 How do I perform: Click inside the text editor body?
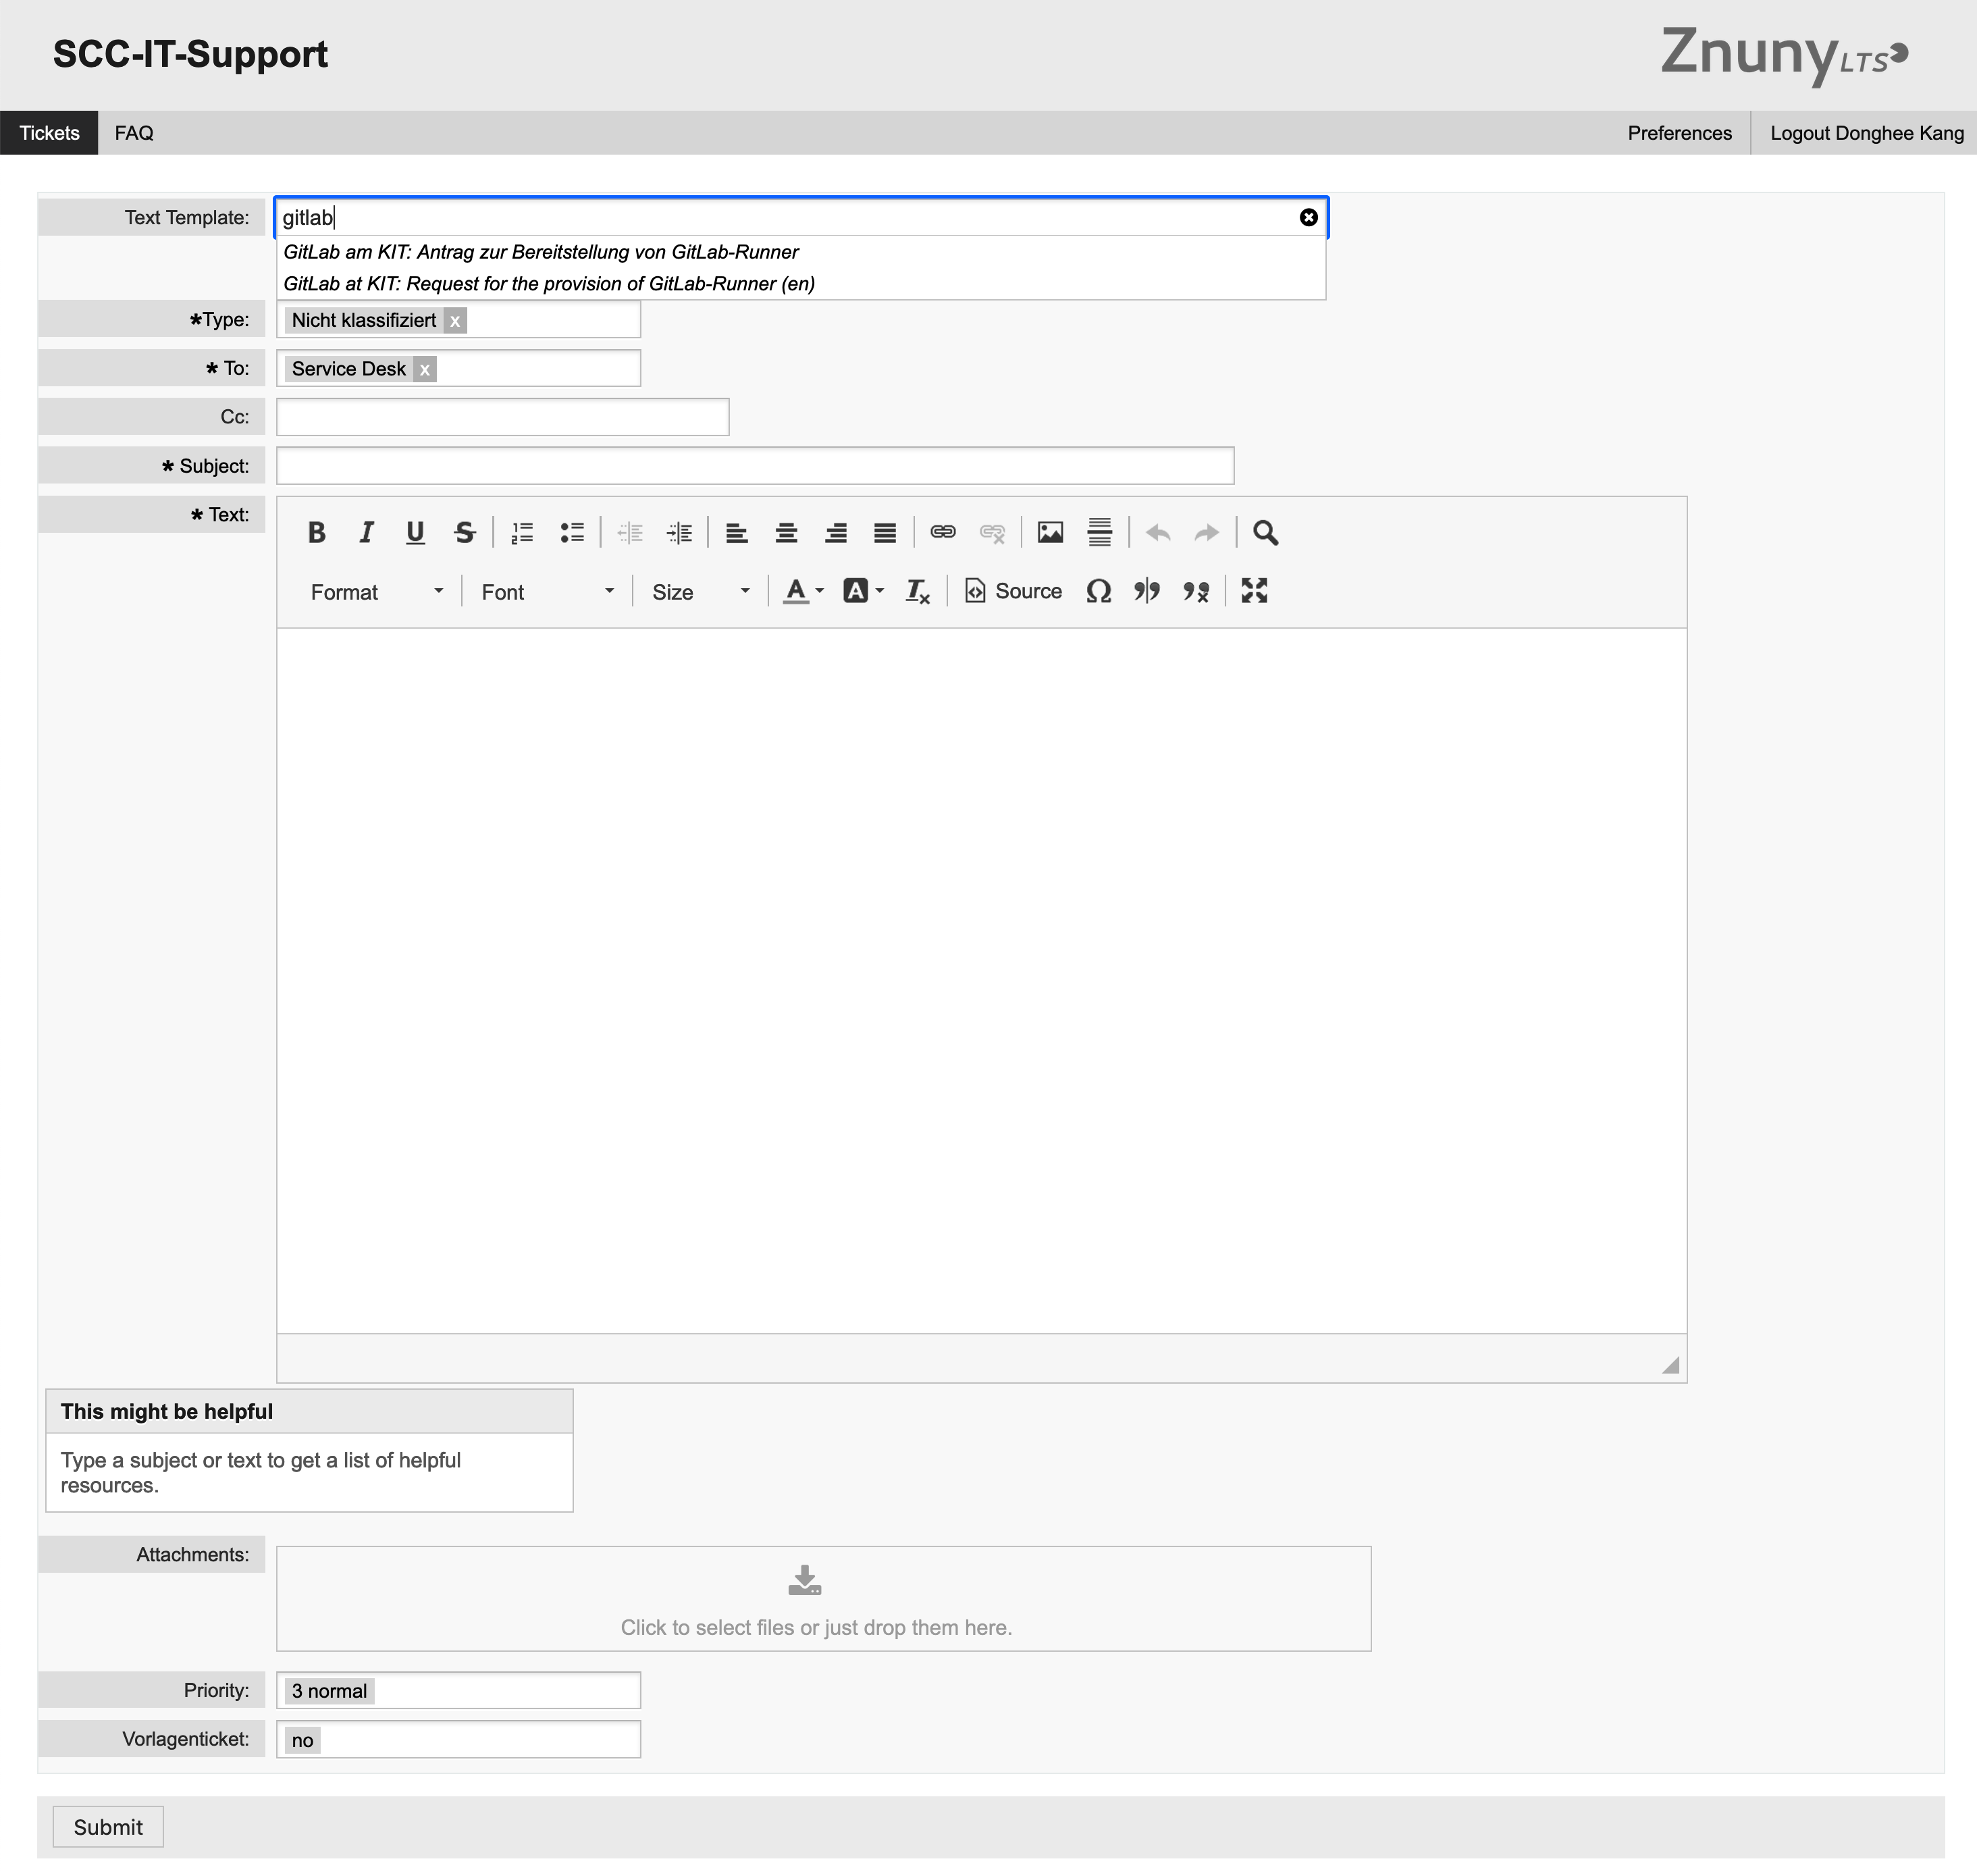click(981, 980)
